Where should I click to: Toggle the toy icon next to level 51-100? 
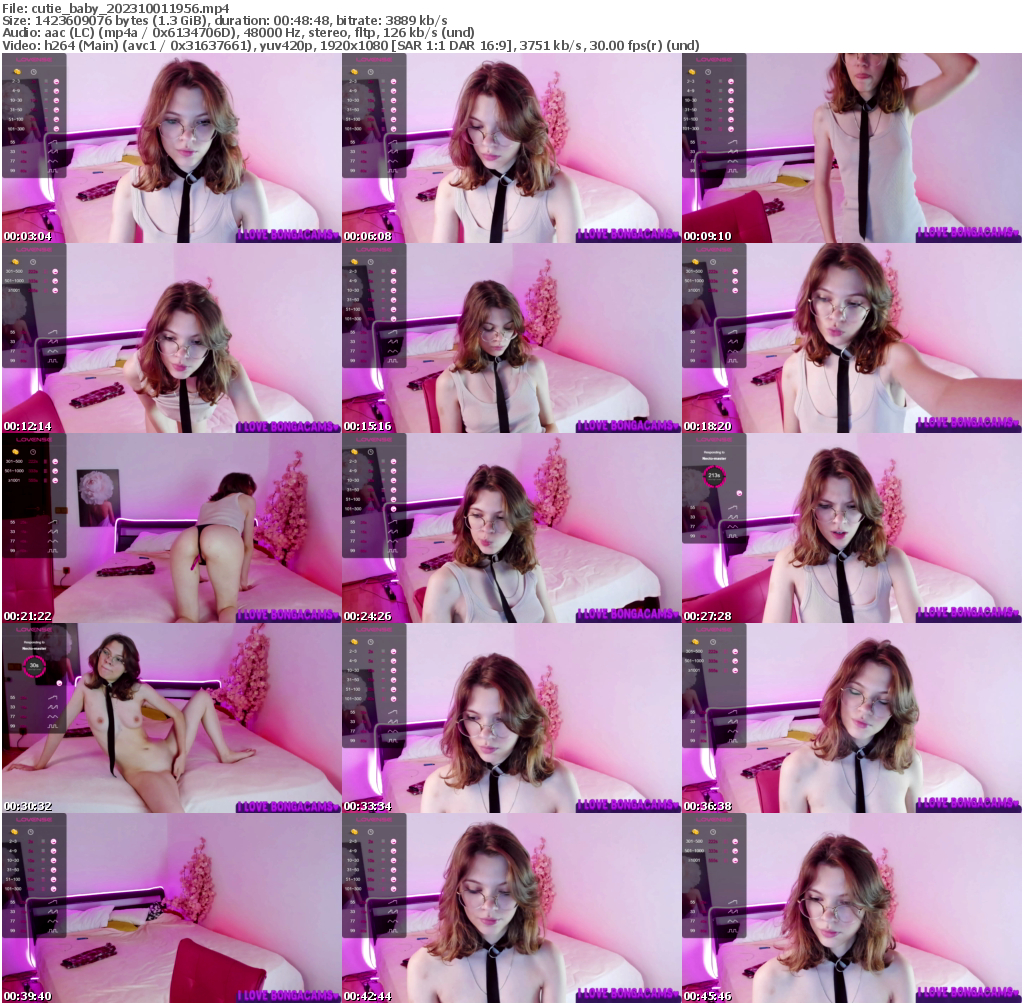56,118
